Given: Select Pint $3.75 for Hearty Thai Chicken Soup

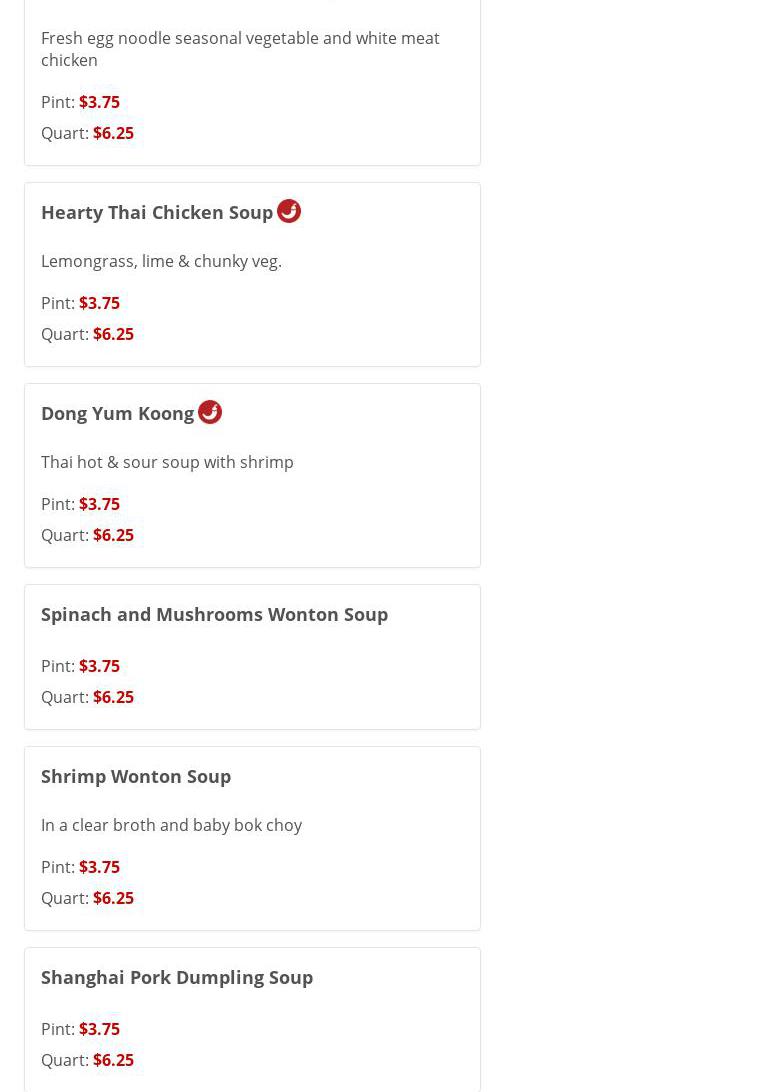Looking at the screenshot, I should 99,303.
